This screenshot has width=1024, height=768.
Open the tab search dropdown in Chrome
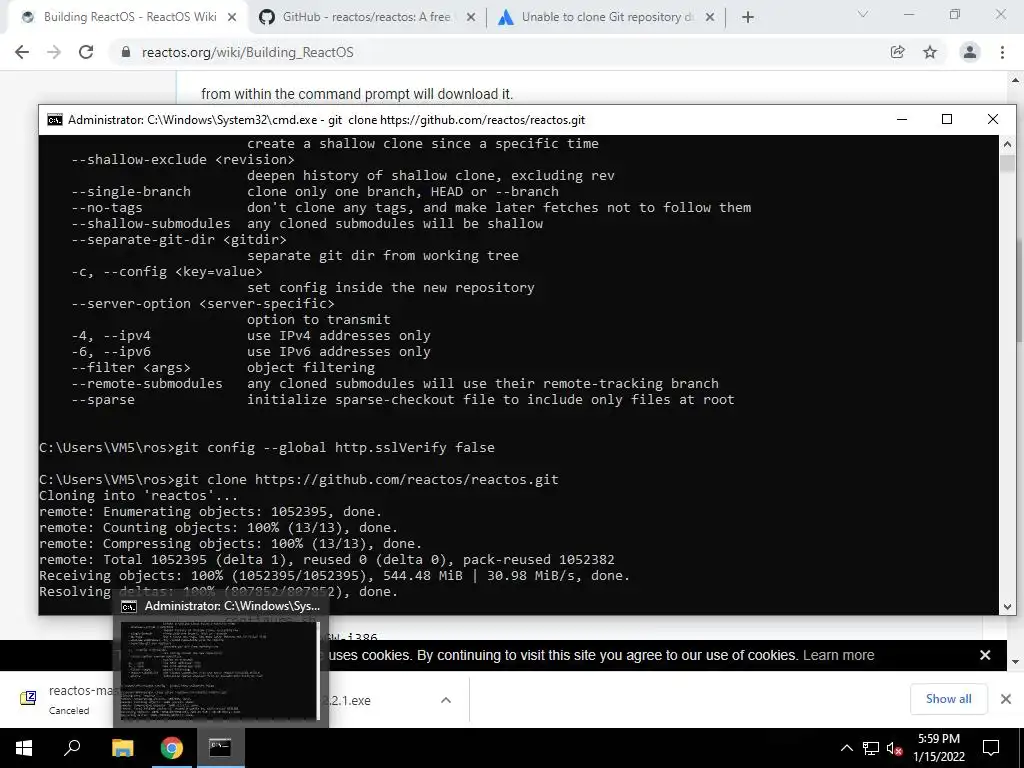coord(863,14)
